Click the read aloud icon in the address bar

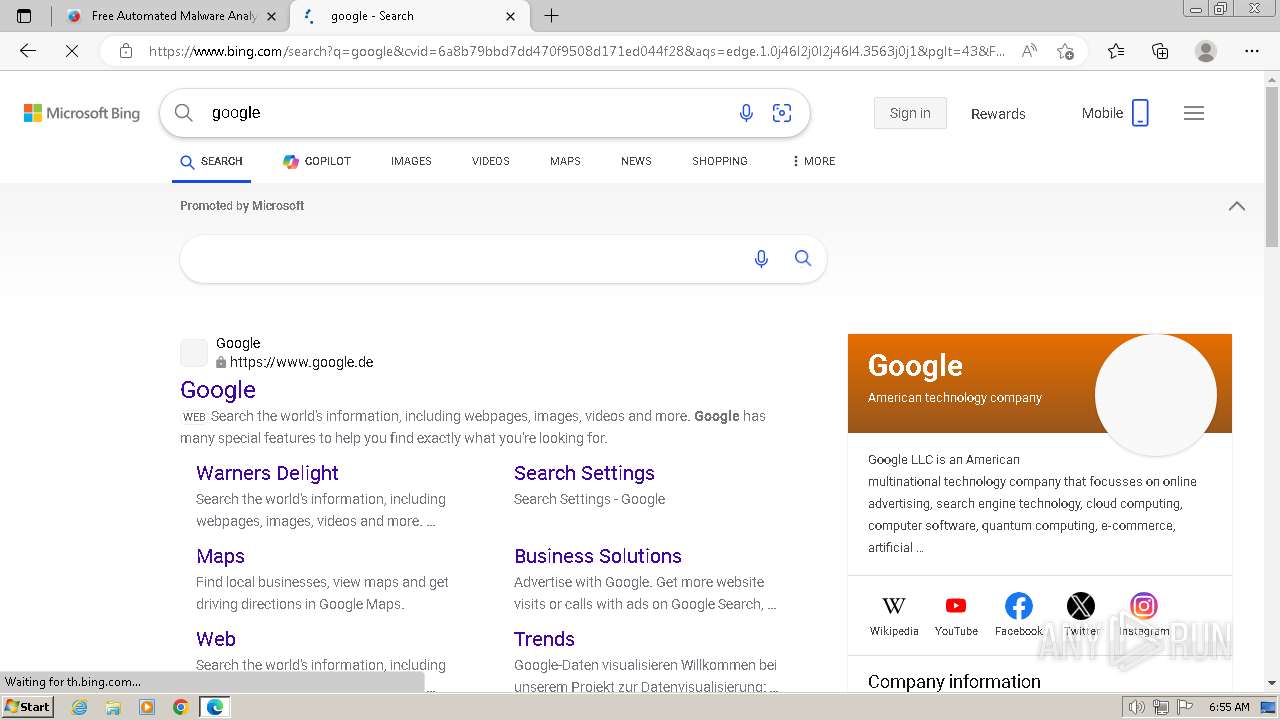[x=1028, y=51]
